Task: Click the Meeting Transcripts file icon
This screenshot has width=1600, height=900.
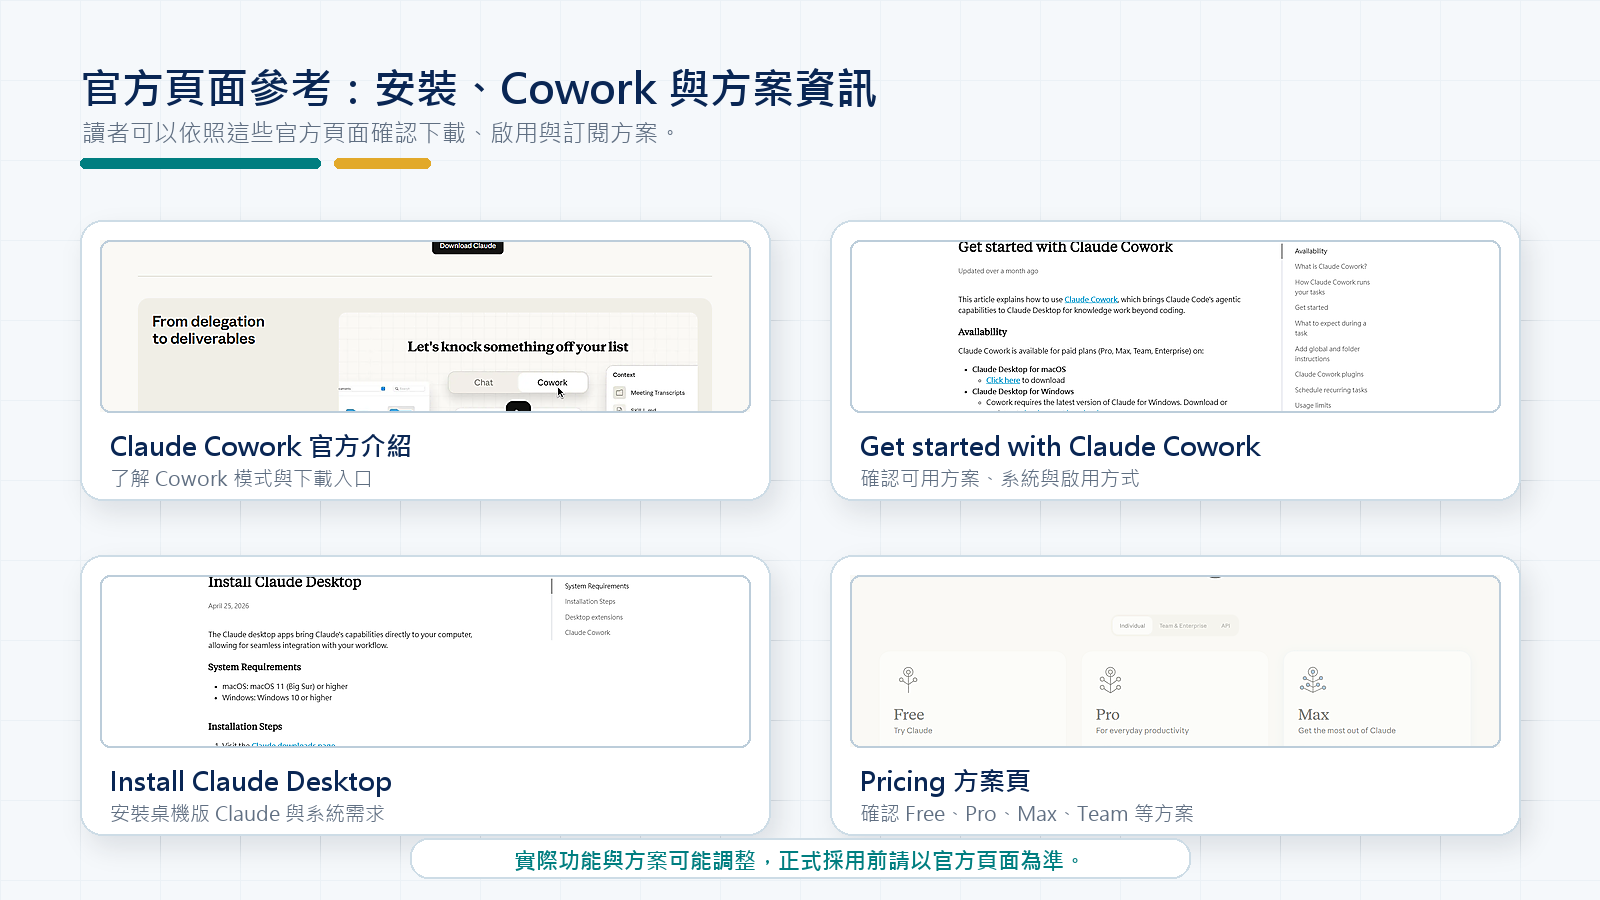Action: [620, 393]
